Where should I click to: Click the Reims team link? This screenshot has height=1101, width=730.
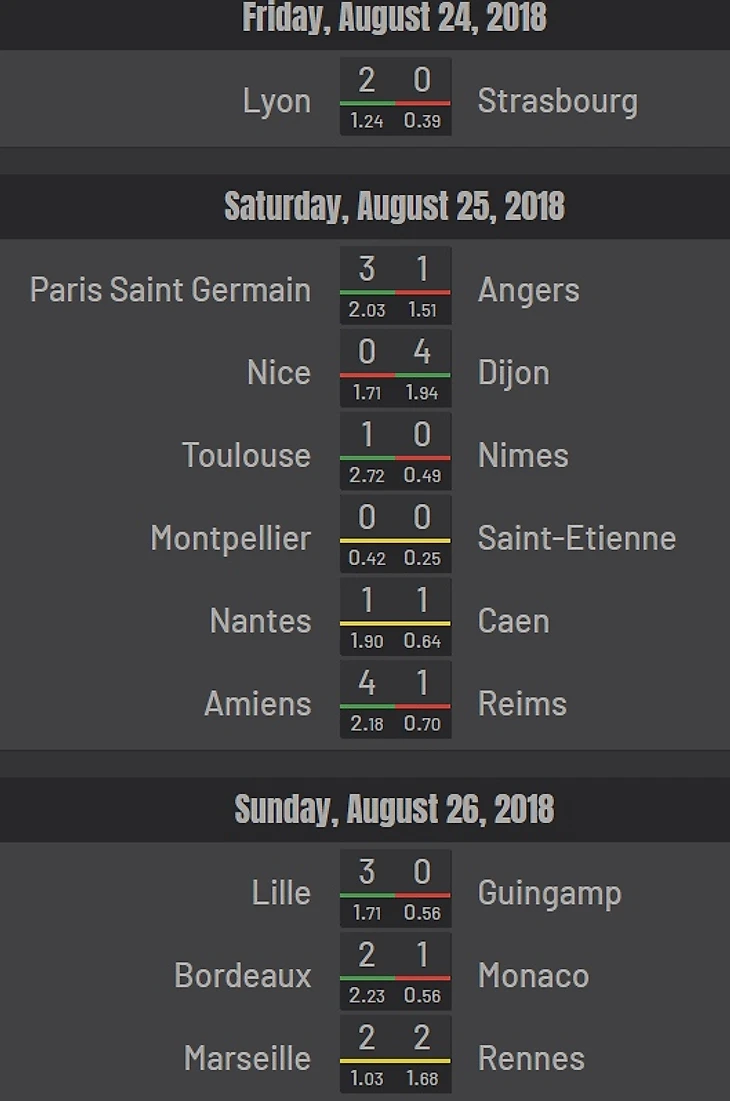pos(522,704)
